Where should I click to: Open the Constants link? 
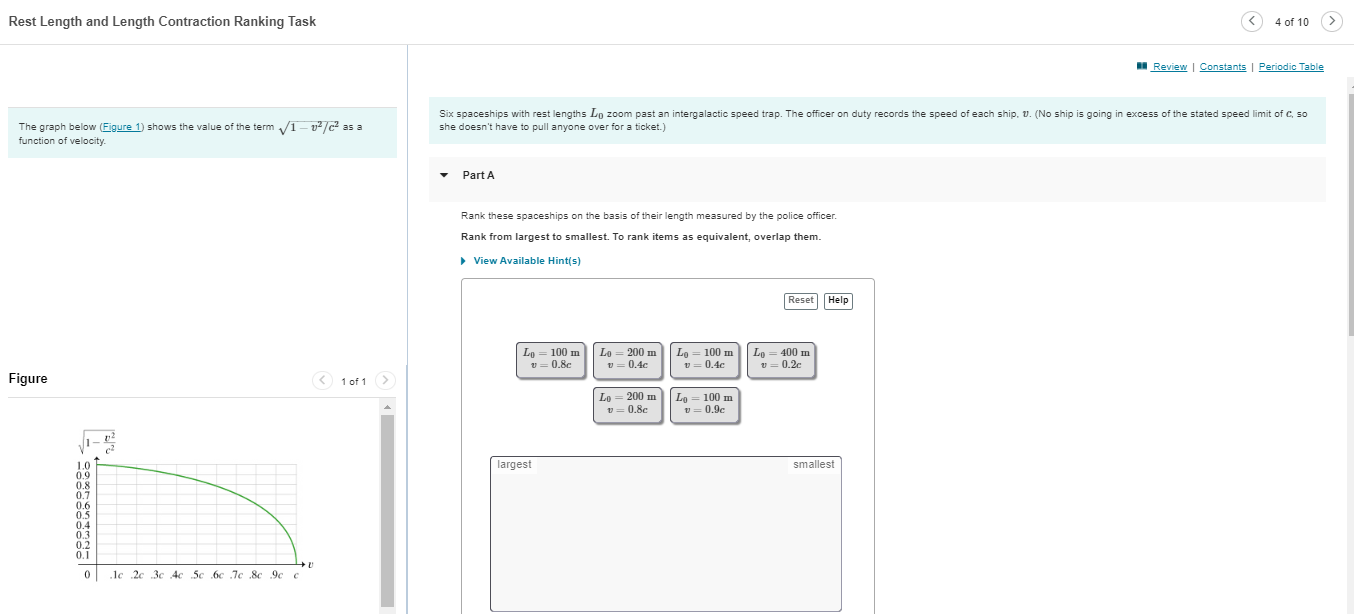(1222, 67)
